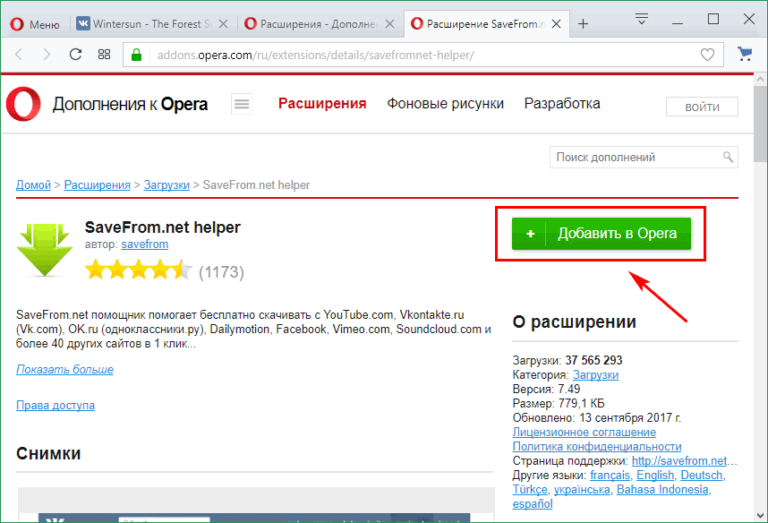Click Показать больше link
The width and height of the screenshot is (768, 523).
point(65,369)
